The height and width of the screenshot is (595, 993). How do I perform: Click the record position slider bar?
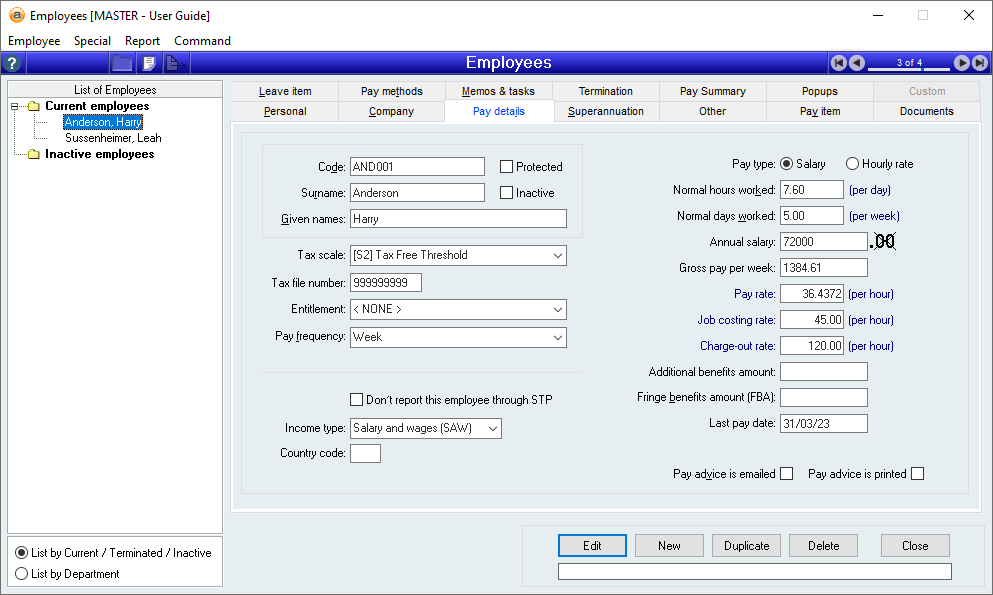tap(909, 68)
